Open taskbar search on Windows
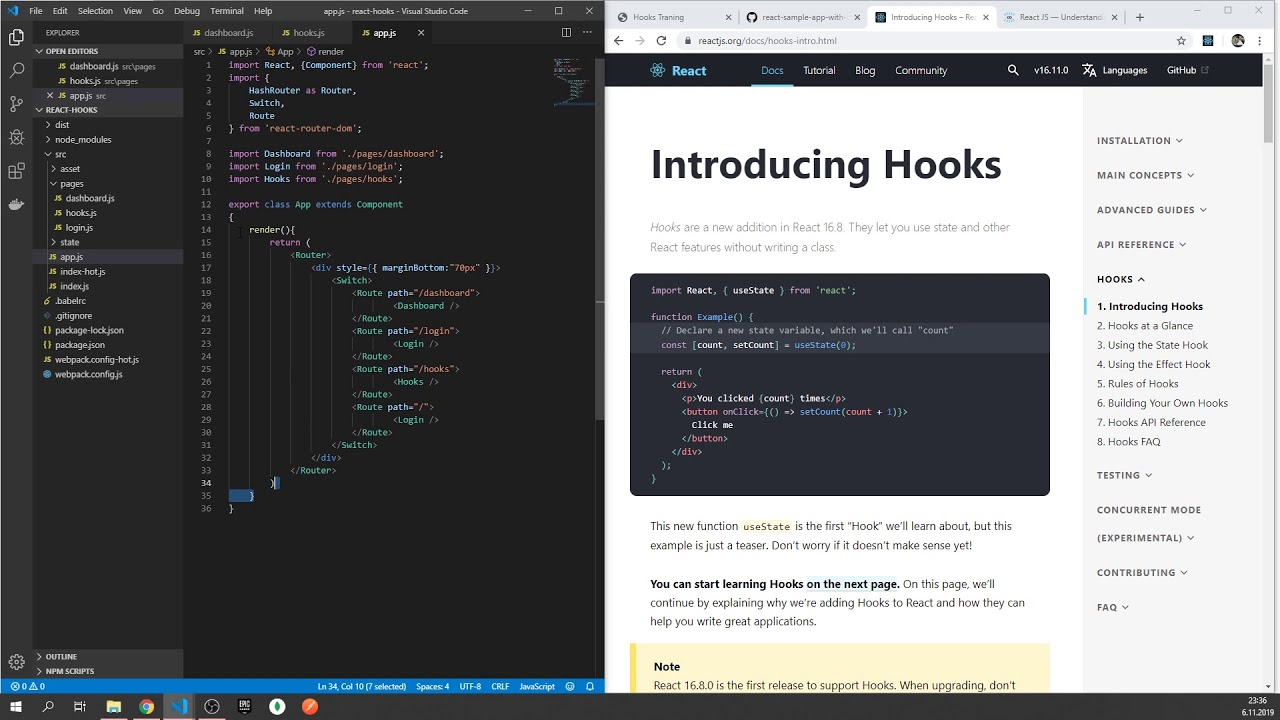 tap(48, 706)
